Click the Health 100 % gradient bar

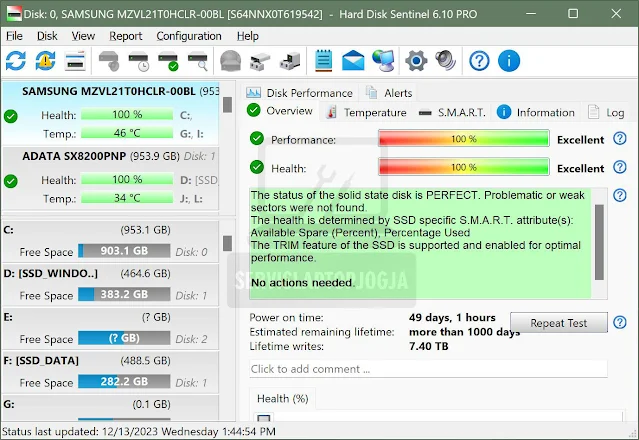click(464, 167)
